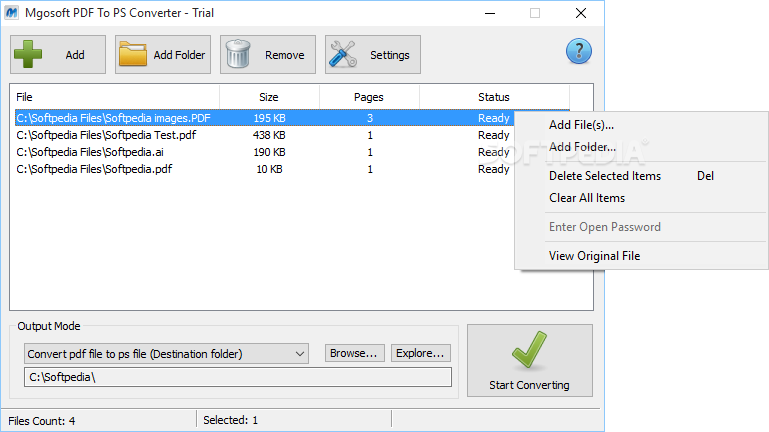This screenshot has height=432, width=769.
Task: Choose Add File(s)... from context menu
Action: pyautogui.click(x=641, y=125)
